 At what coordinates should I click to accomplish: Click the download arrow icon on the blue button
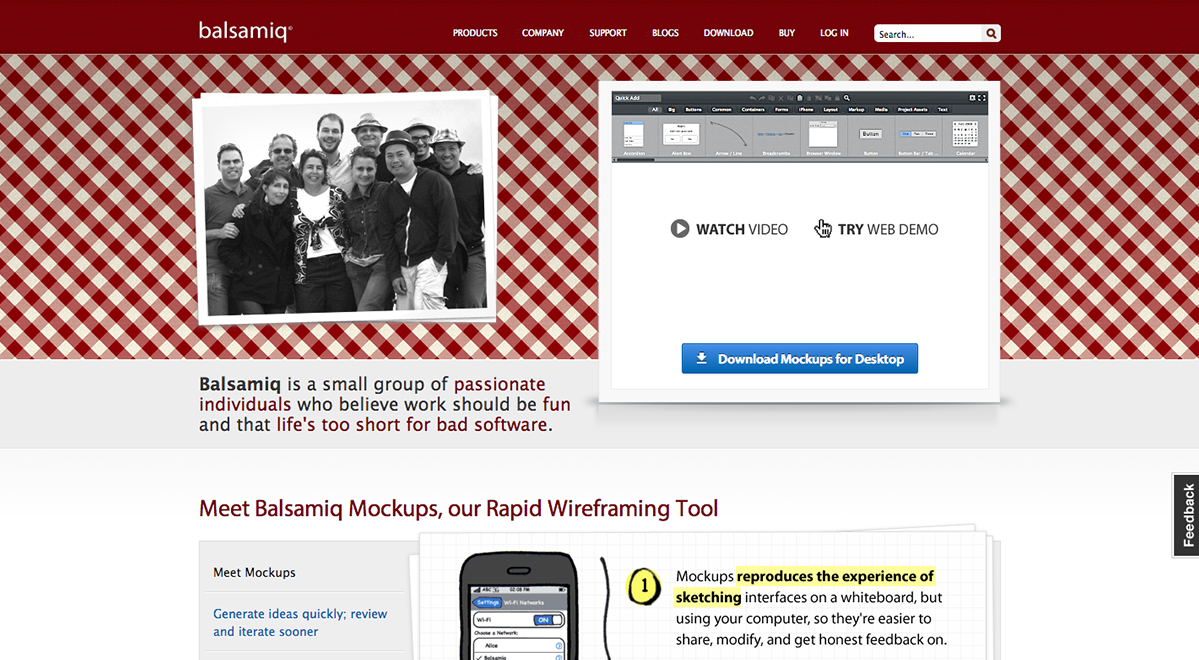[701, 358]
